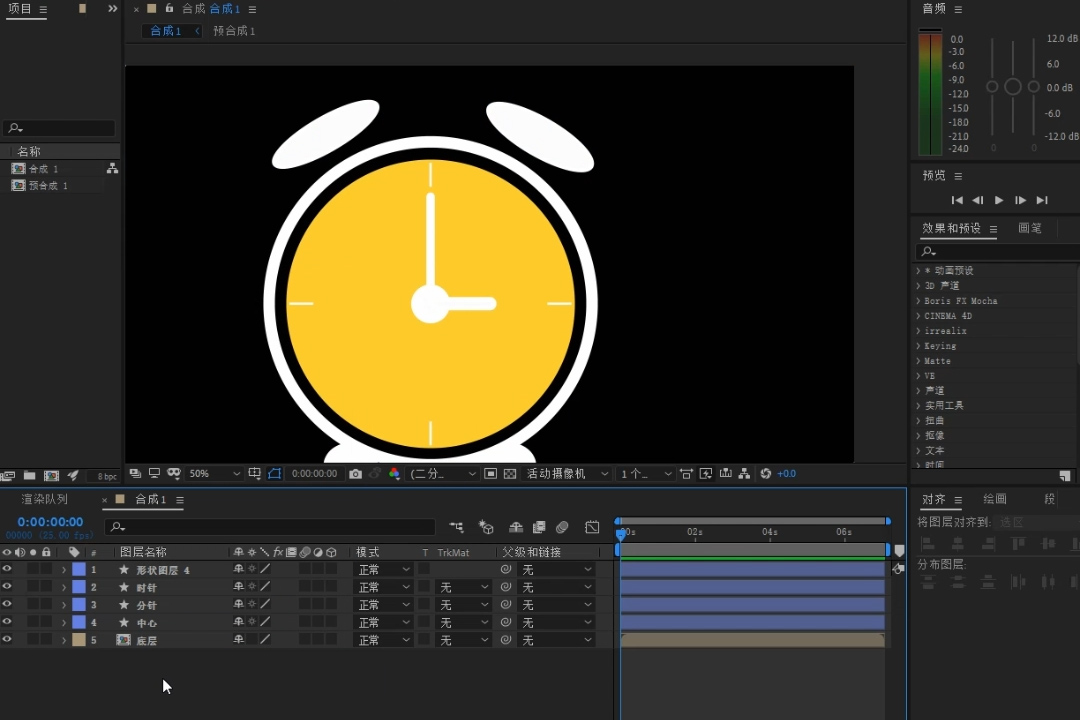Image resolution: width=1080 pixels, height=720 pixels.
Task: Open the composition mini-flowchart in timeline
Action: pos(456,528)
